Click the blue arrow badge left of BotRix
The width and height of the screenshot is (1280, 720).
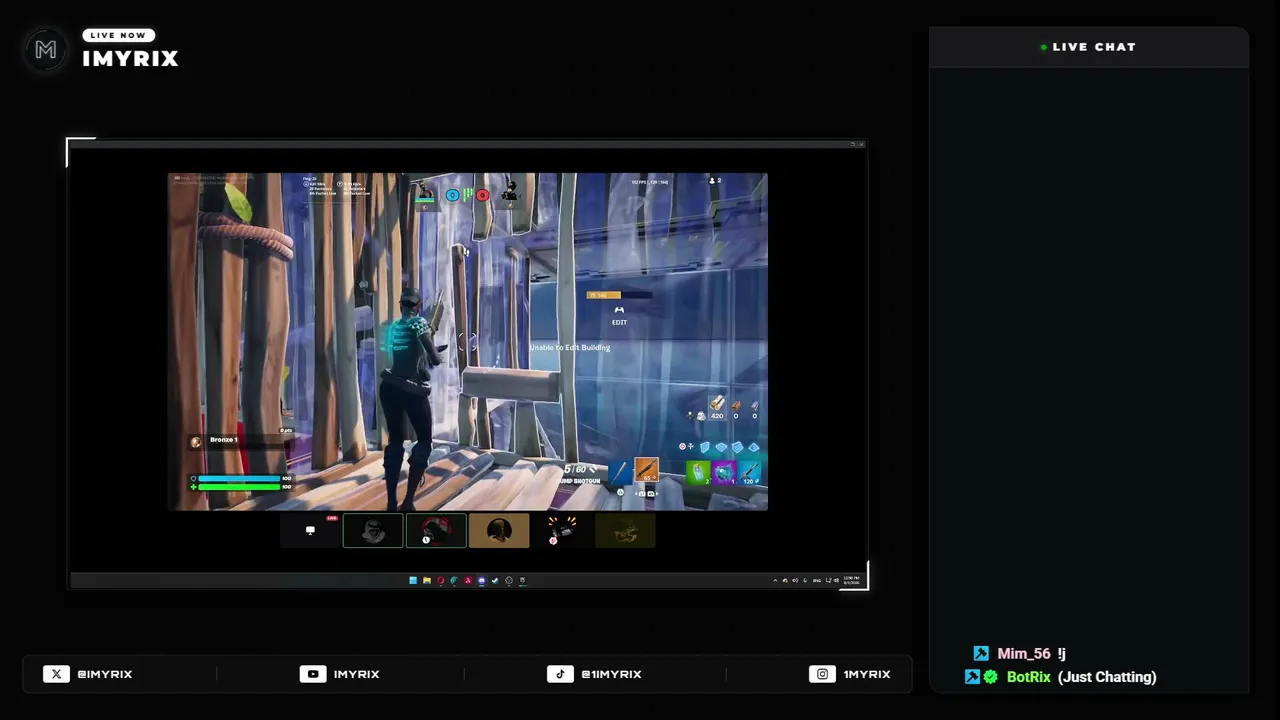972,677
